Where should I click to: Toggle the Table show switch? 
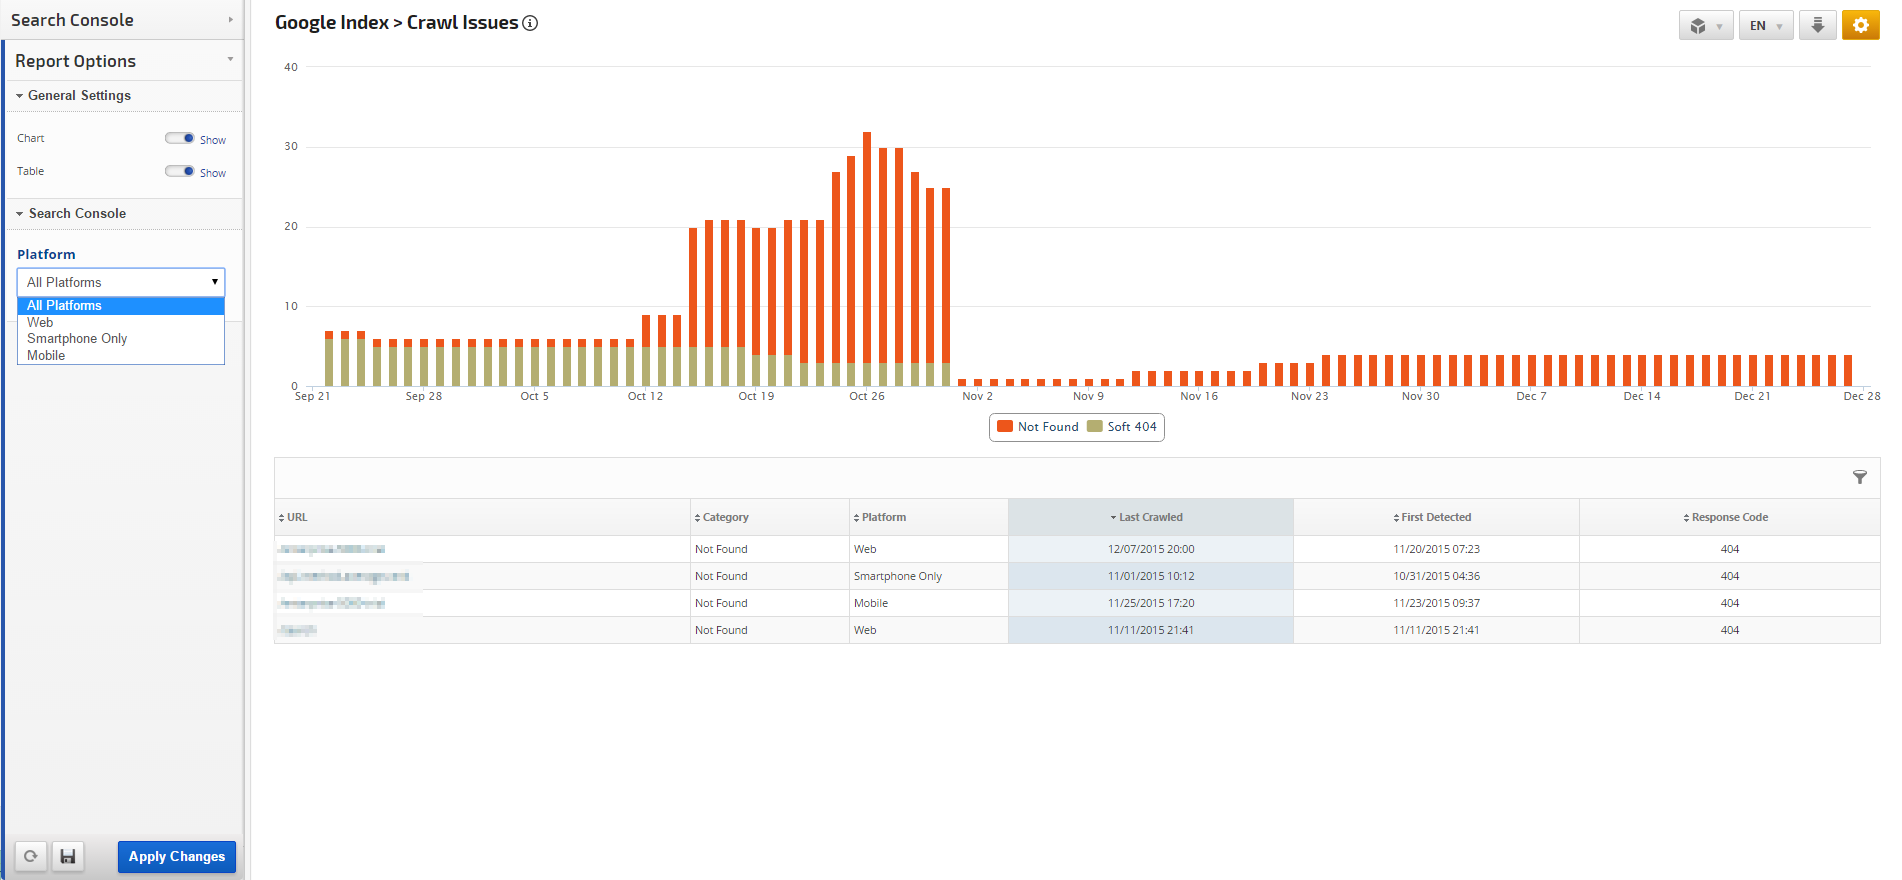[180, 172]
